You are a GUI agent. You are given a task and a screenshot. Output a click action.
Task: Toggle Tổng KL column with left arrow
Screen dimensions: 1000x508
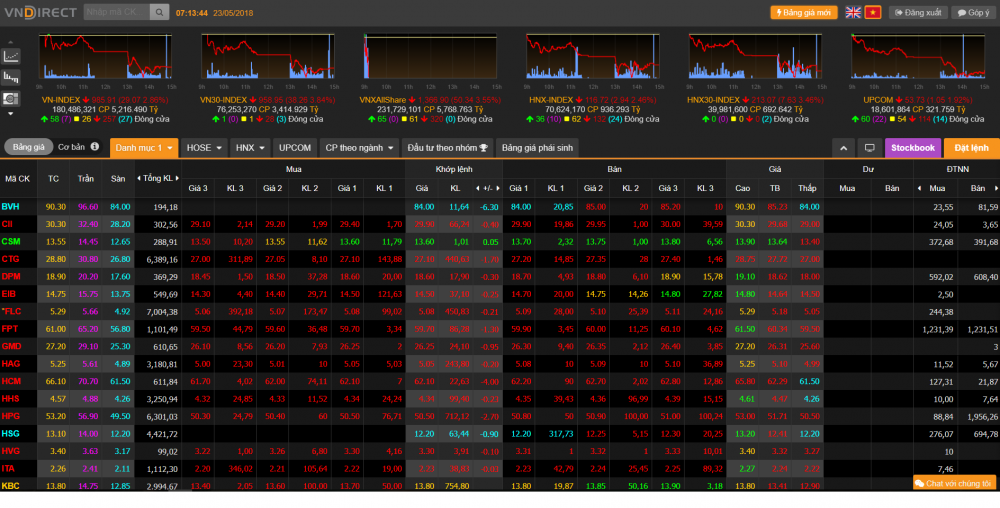[140, 178]
